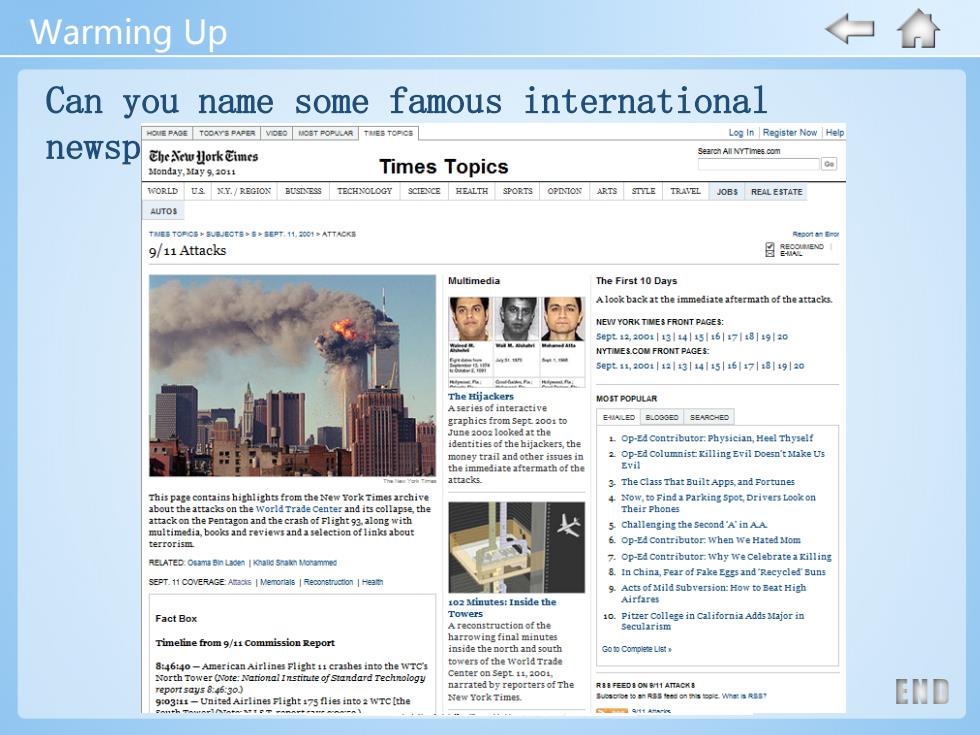The image size is (980, 735).
Task: Click the Go to Complete List link
Action: coord(636,649)
